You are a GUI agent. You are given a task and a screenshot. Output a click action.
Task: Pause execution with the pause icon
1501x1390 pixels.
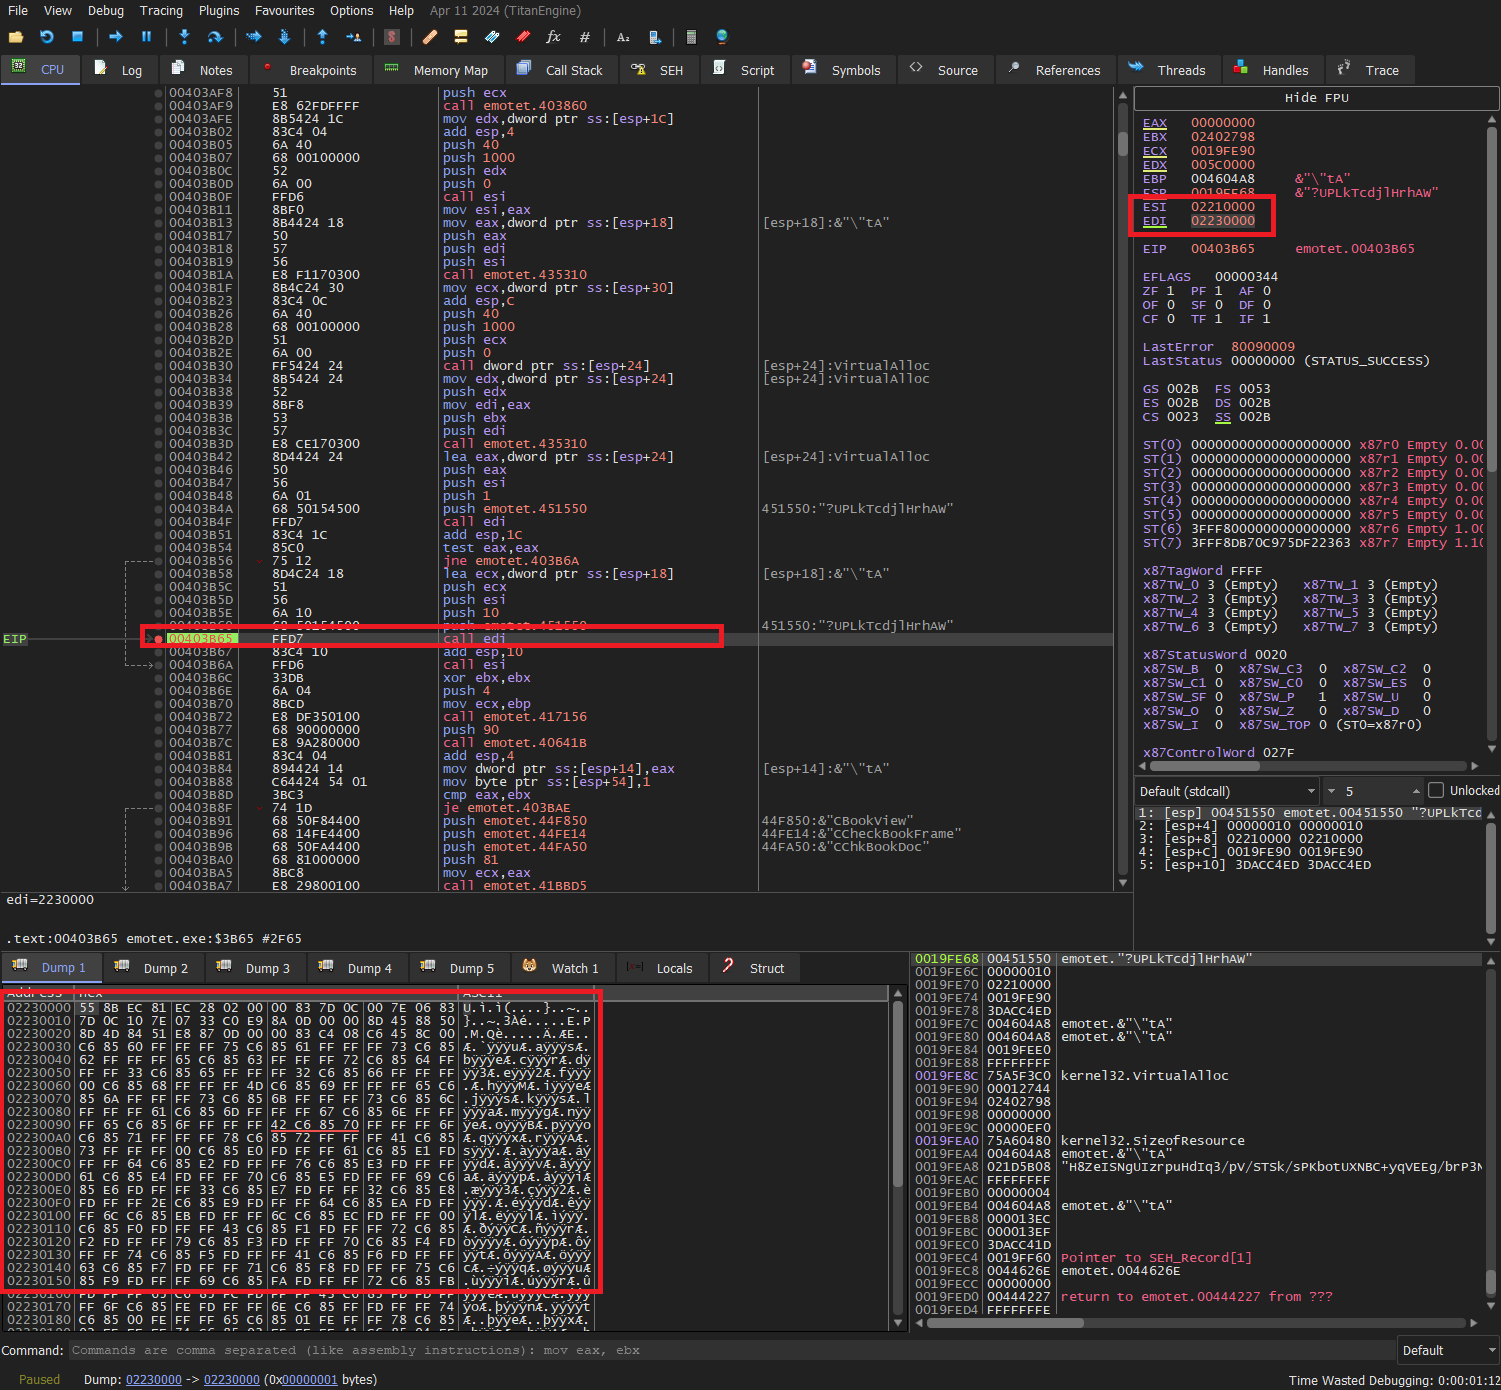[x=146, y=37]
